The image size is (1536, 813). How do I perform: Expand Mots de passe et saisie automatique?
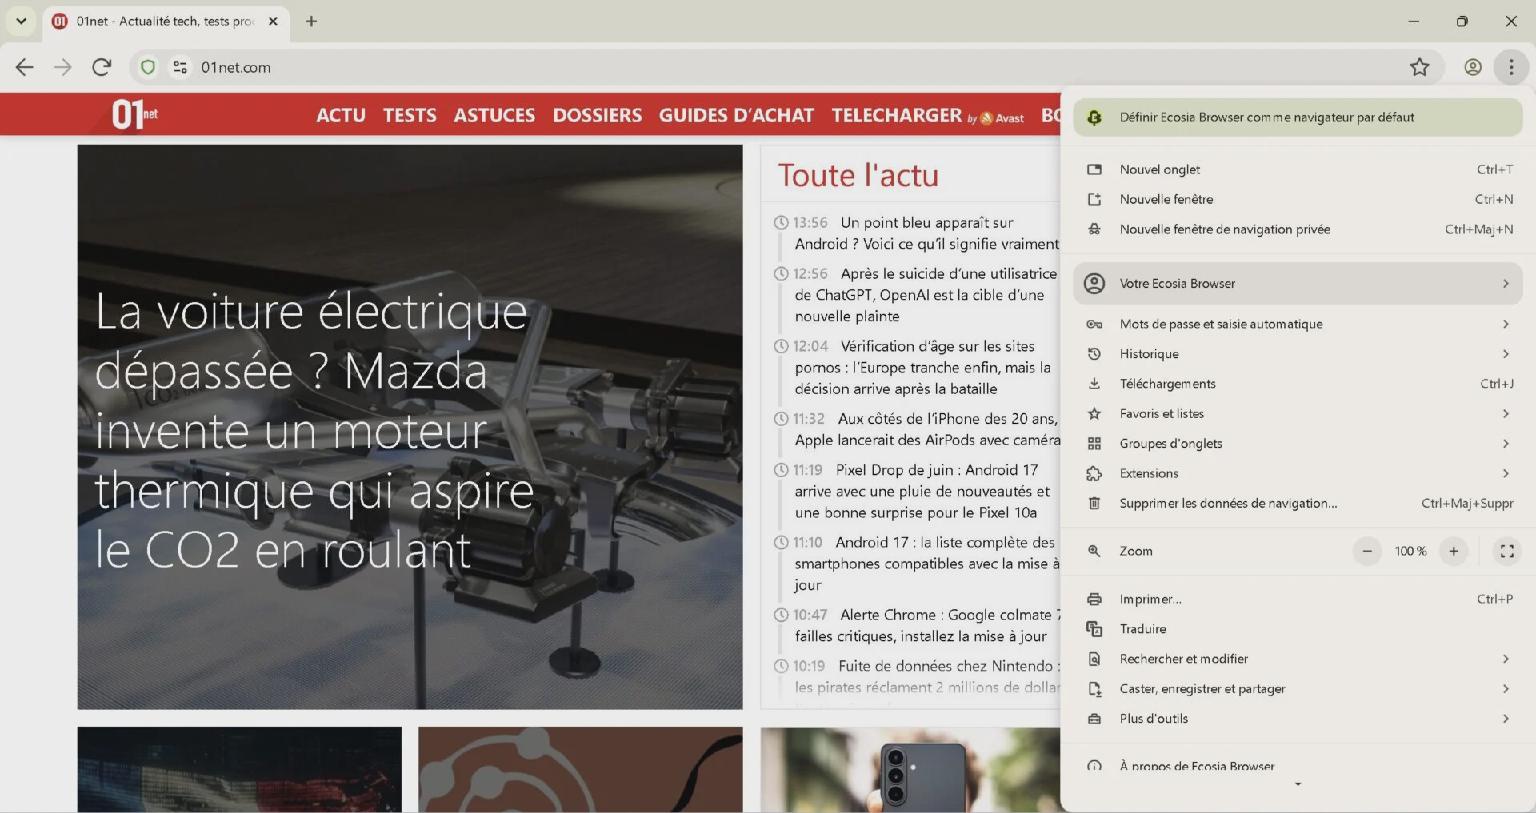[x=1298, y=324]
